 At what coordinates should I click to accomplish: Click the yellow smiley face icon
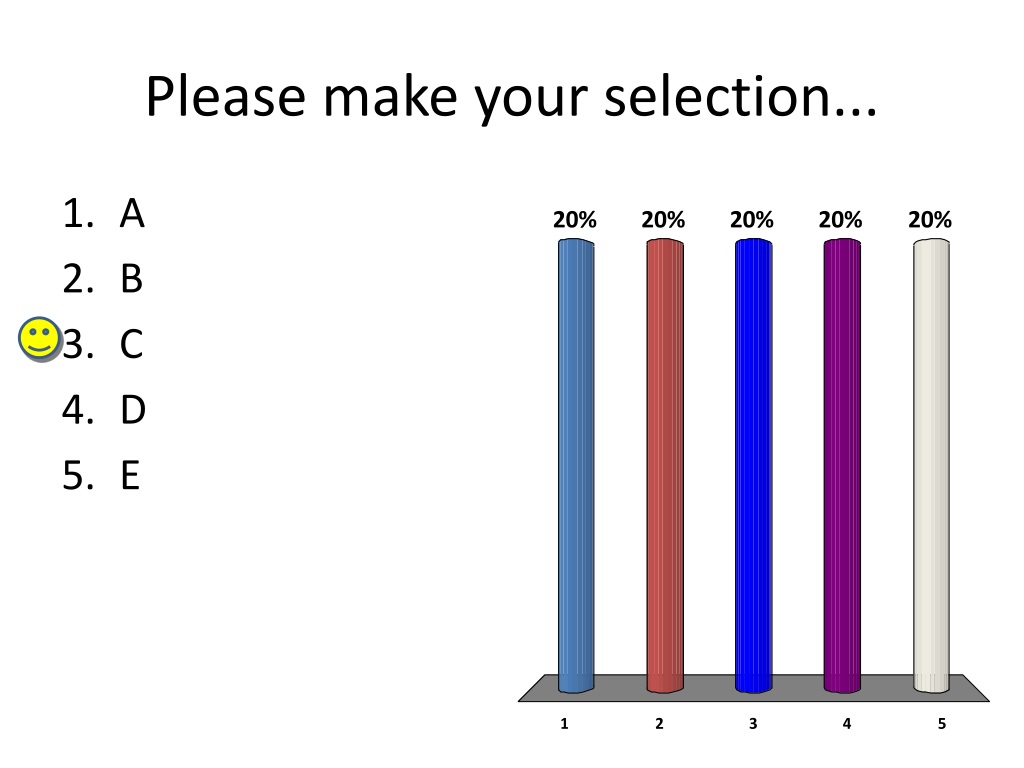click(39, 340)
